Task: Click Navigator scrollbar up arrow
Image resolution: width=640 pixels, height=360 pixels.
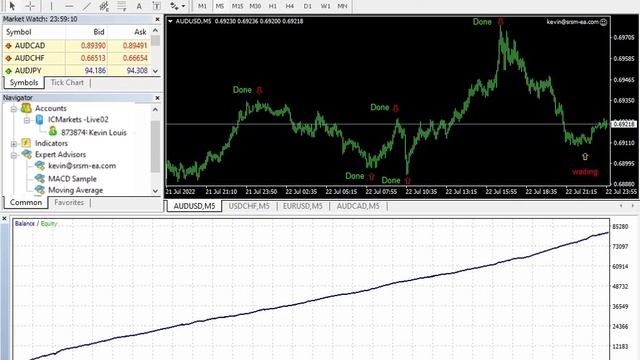Action: tap(156, 109)
